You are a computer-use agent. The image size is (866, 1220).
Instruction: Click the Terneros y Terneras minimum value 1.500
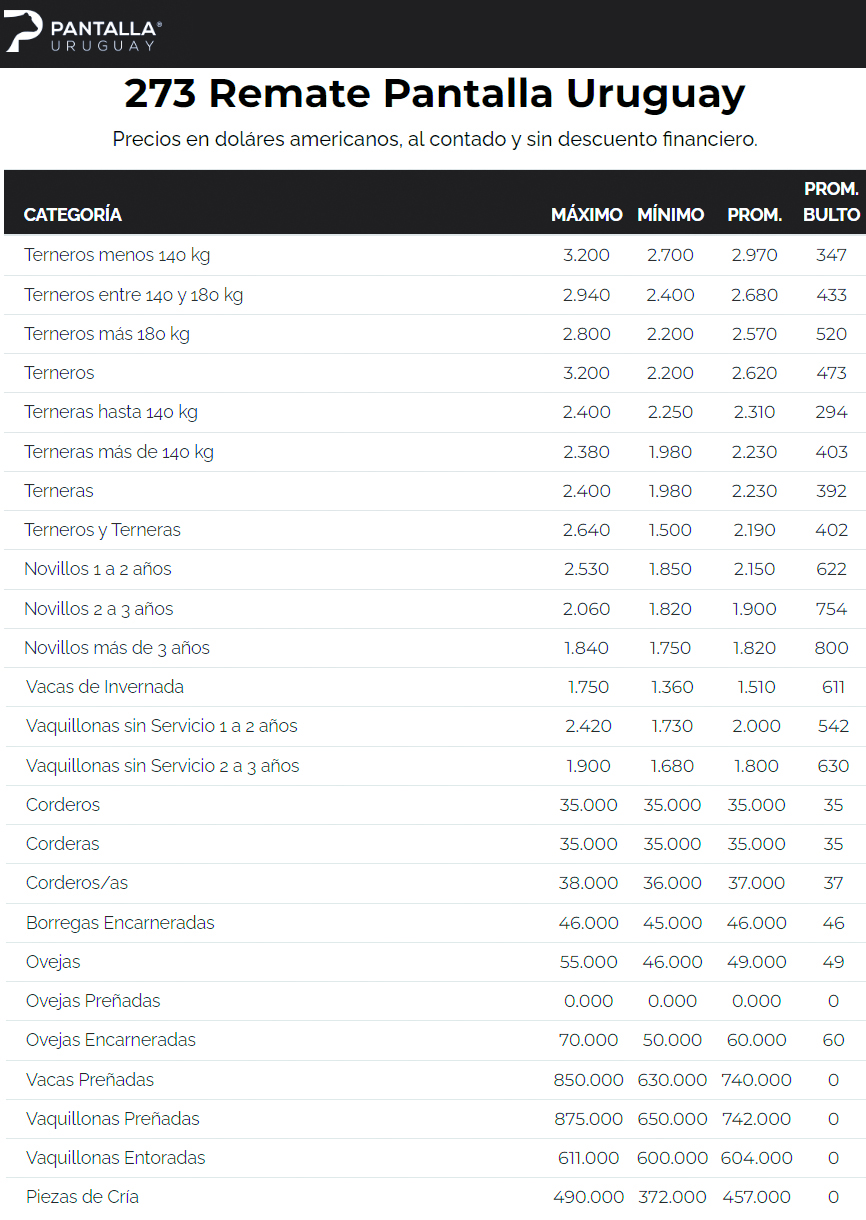click(x=670, y=530)
